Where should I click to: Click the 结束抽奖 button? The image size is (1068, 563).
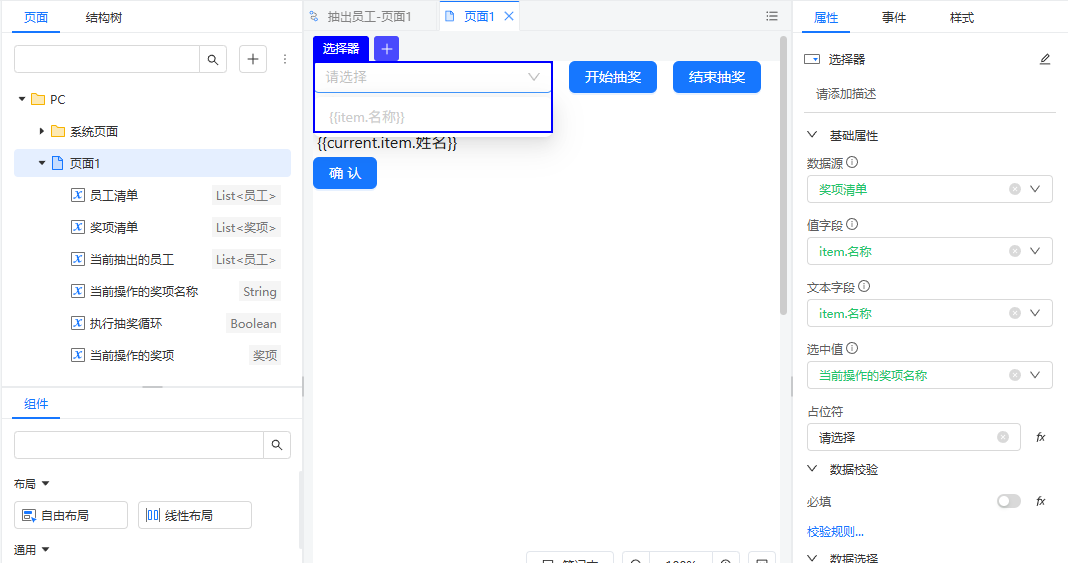717,77
